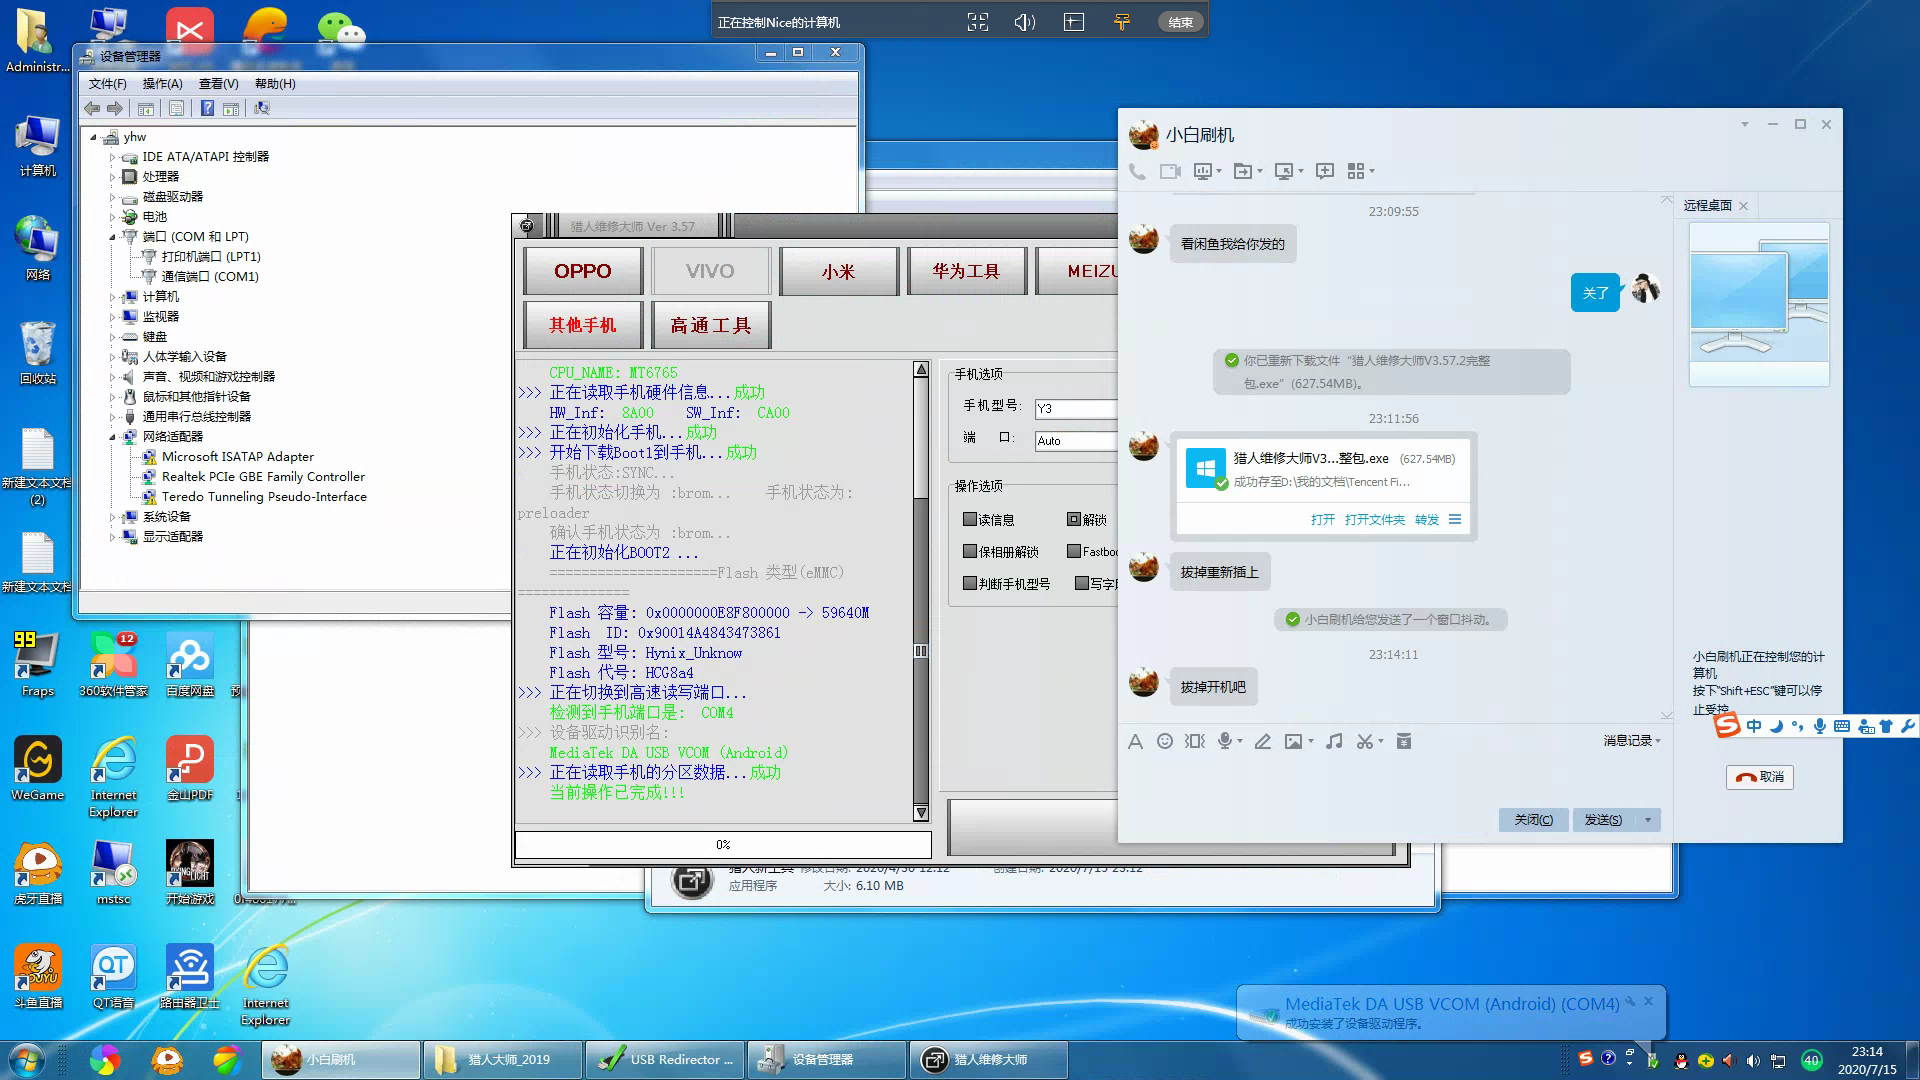
Task: Open the 操作(A) menu in Device Manager
Action: coord(162,84)
